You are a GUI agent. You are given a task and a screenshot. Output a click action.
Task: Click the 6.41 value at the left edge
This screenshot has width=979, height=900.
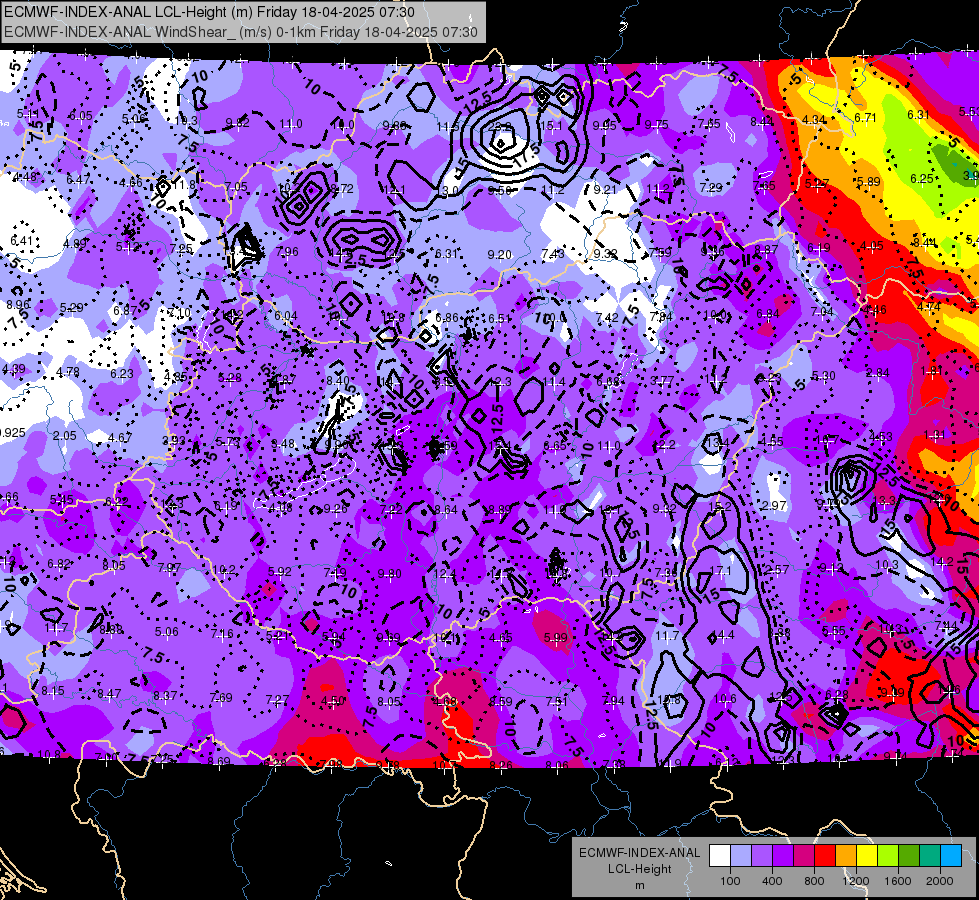(x=21, y=240)
